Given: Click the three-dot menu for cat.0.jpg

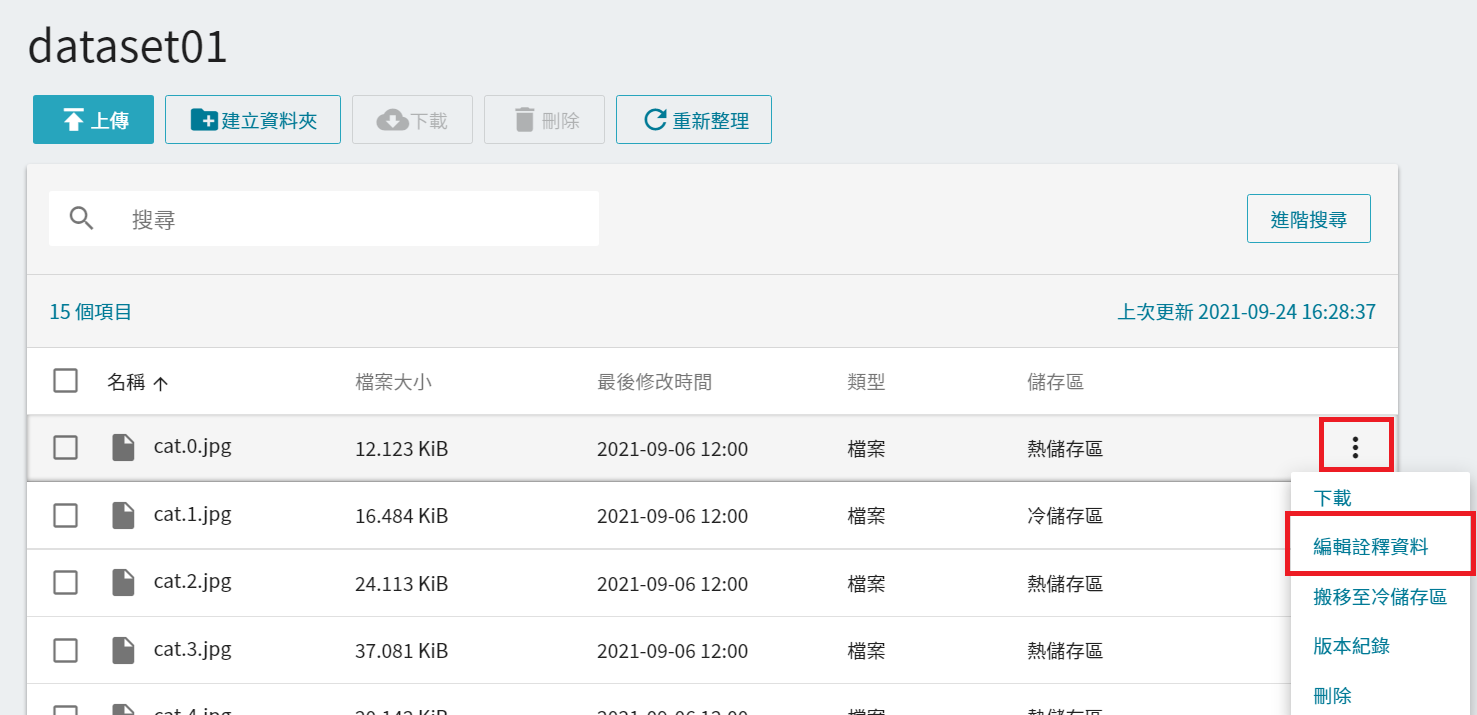Looking at the screenshot, I should pos(1355,447).
